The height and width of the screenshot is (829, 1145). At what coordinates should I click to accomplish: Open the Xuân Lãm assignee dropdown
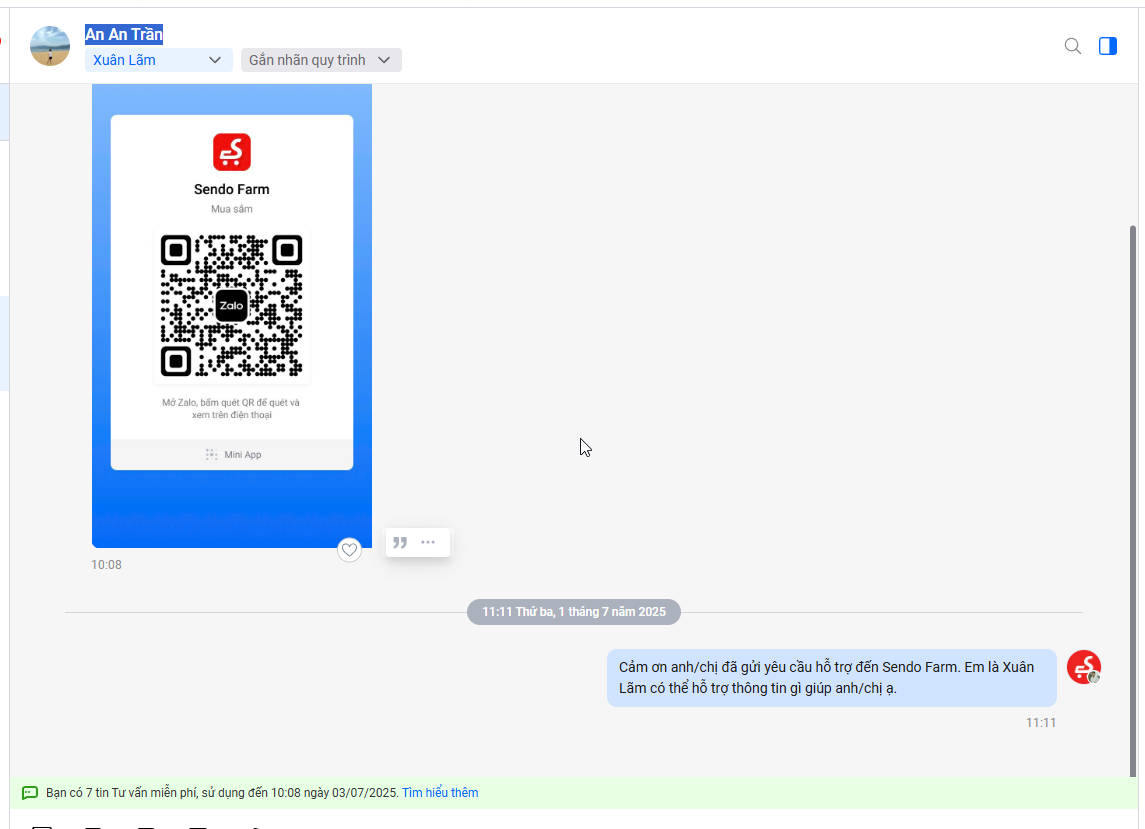[158, 60]
